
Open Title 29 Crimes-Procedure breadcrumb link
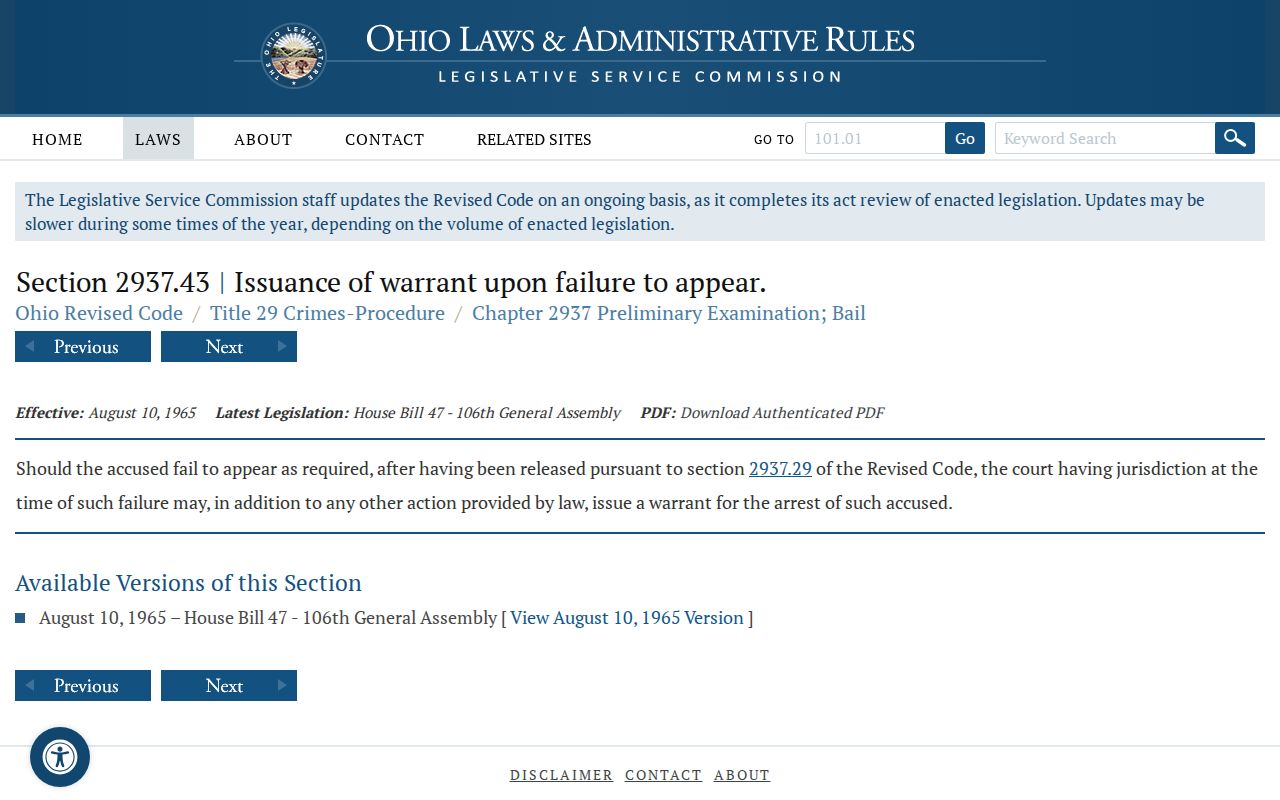click(327, 313)
